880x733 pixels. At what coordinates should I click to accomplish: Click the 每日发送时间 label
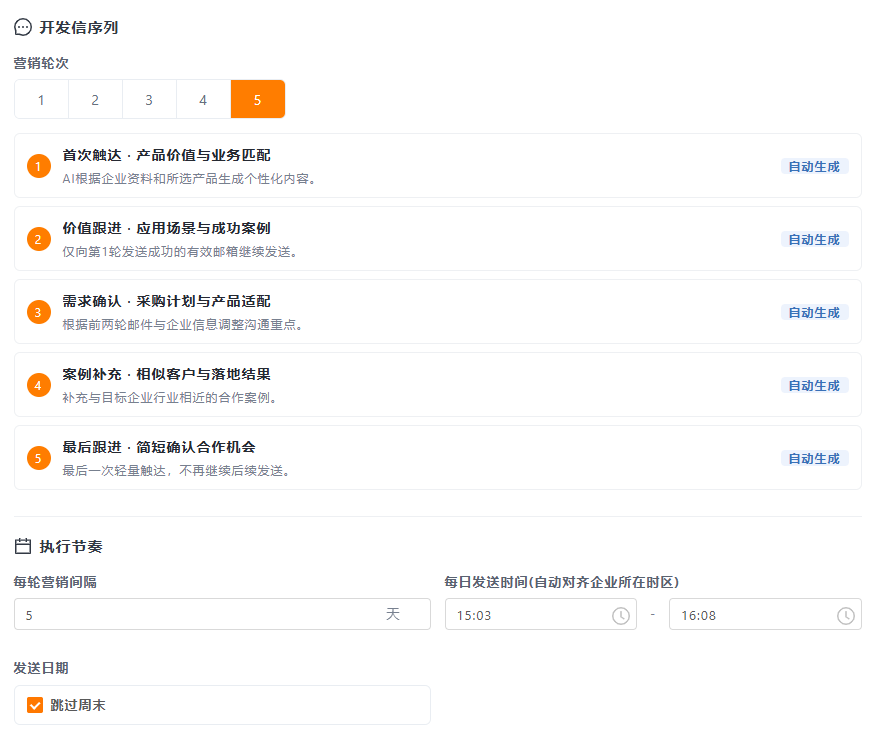(562, 582)
